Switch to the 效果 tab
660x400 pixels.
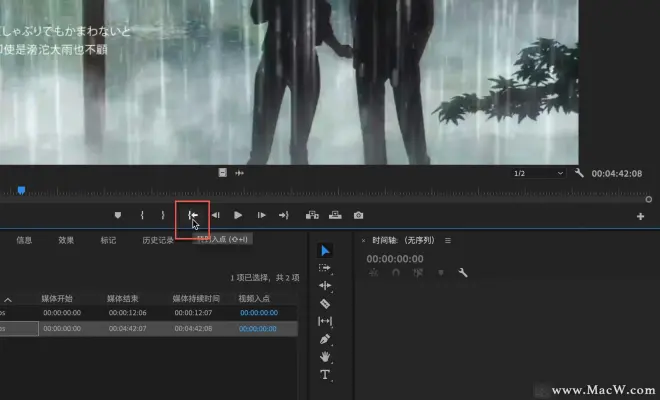tap(66, 240)
